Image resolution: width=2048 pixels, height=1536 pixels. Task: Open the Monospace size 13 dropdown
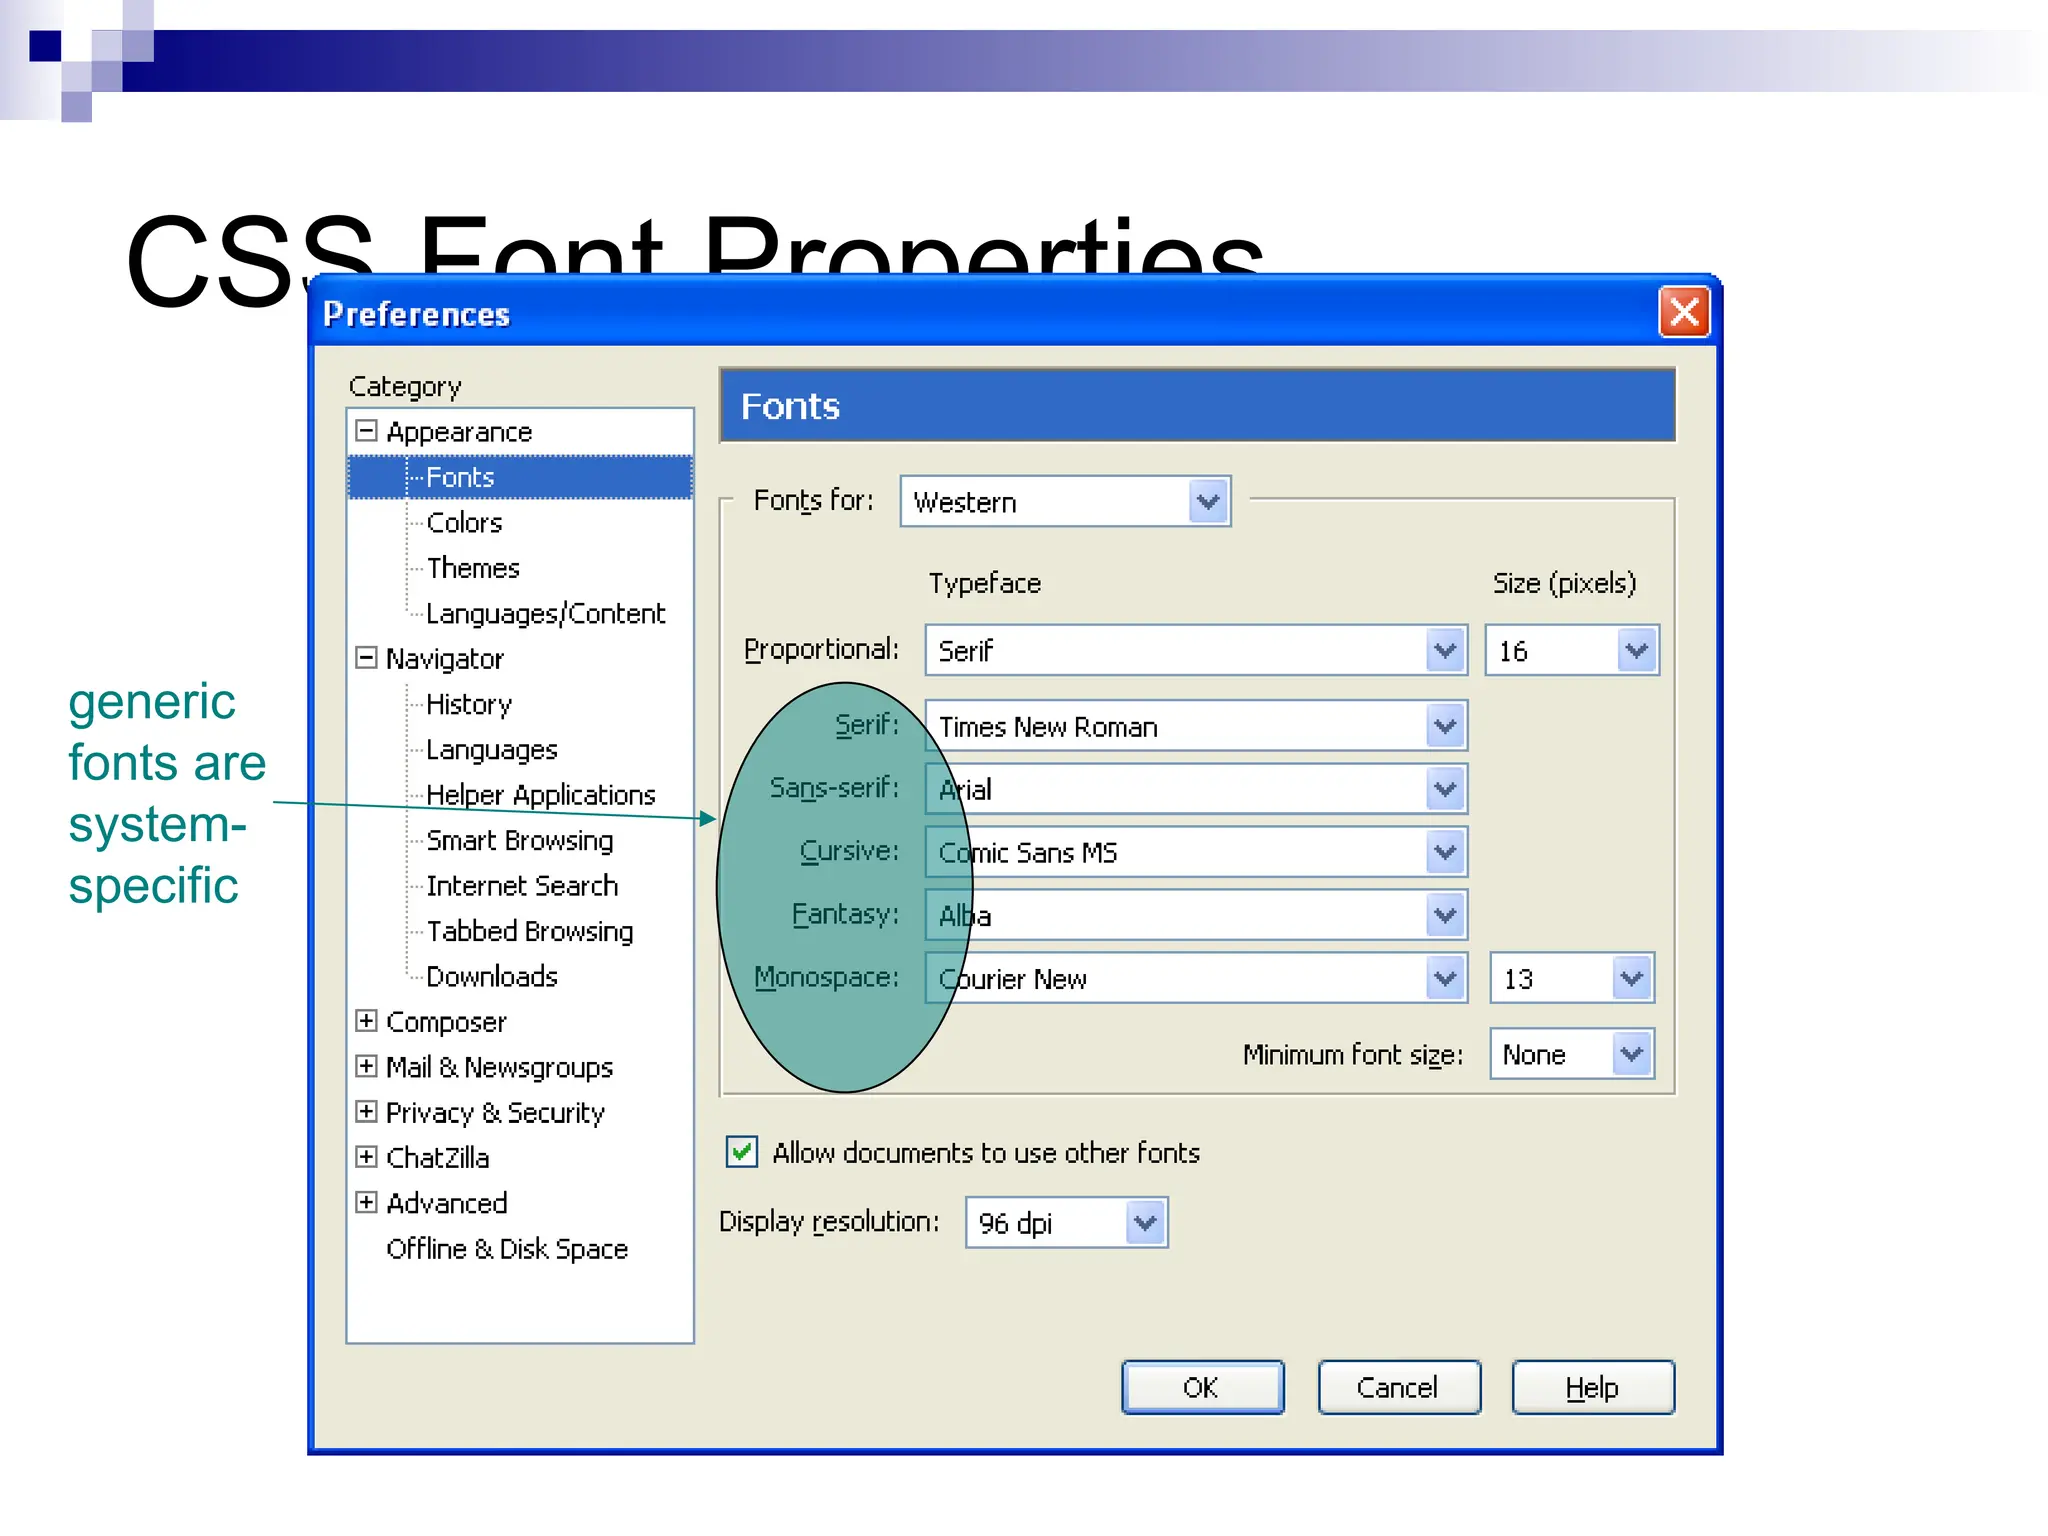pyautogui.click(x=1632, y=978)
